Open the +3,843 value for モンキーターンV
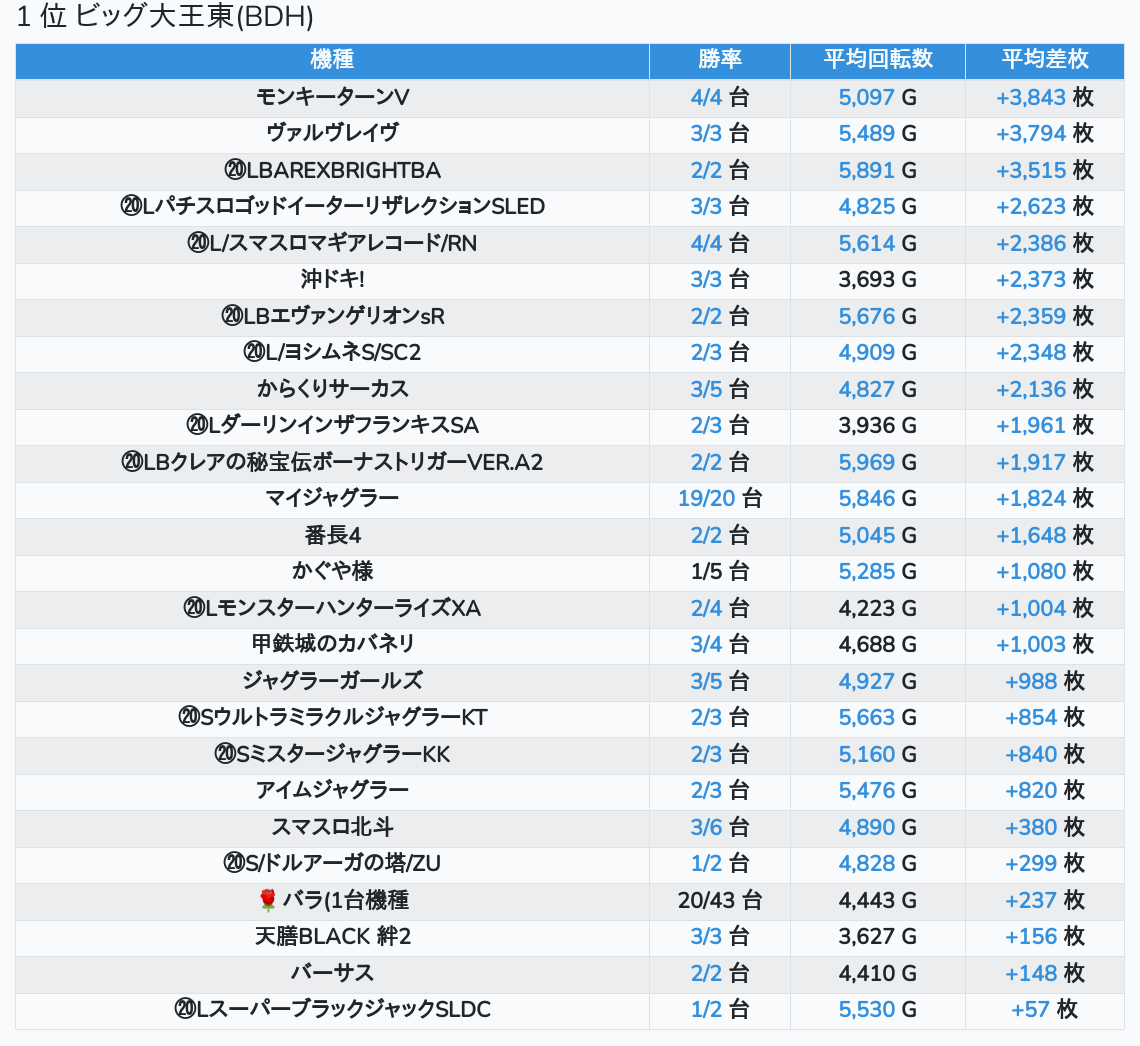Image resolution: width=1140 pixels, height=1046 pixels. (x=1031, y=97)
